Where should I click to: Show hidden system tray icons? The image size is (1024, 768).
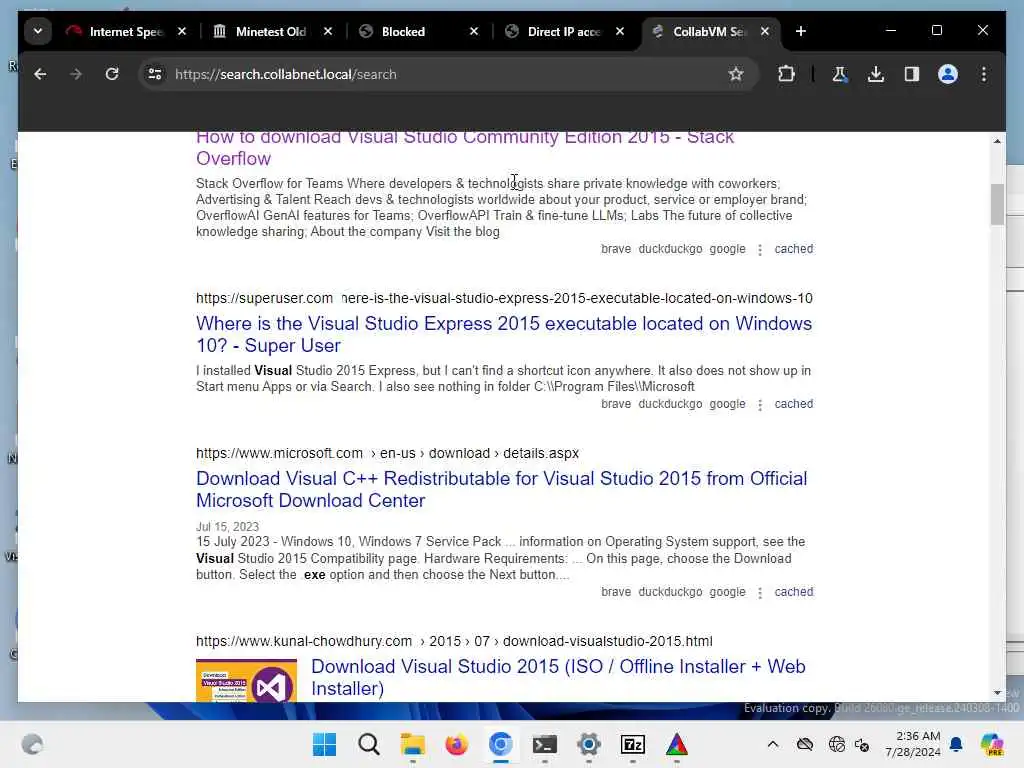(x=773, y=744)
